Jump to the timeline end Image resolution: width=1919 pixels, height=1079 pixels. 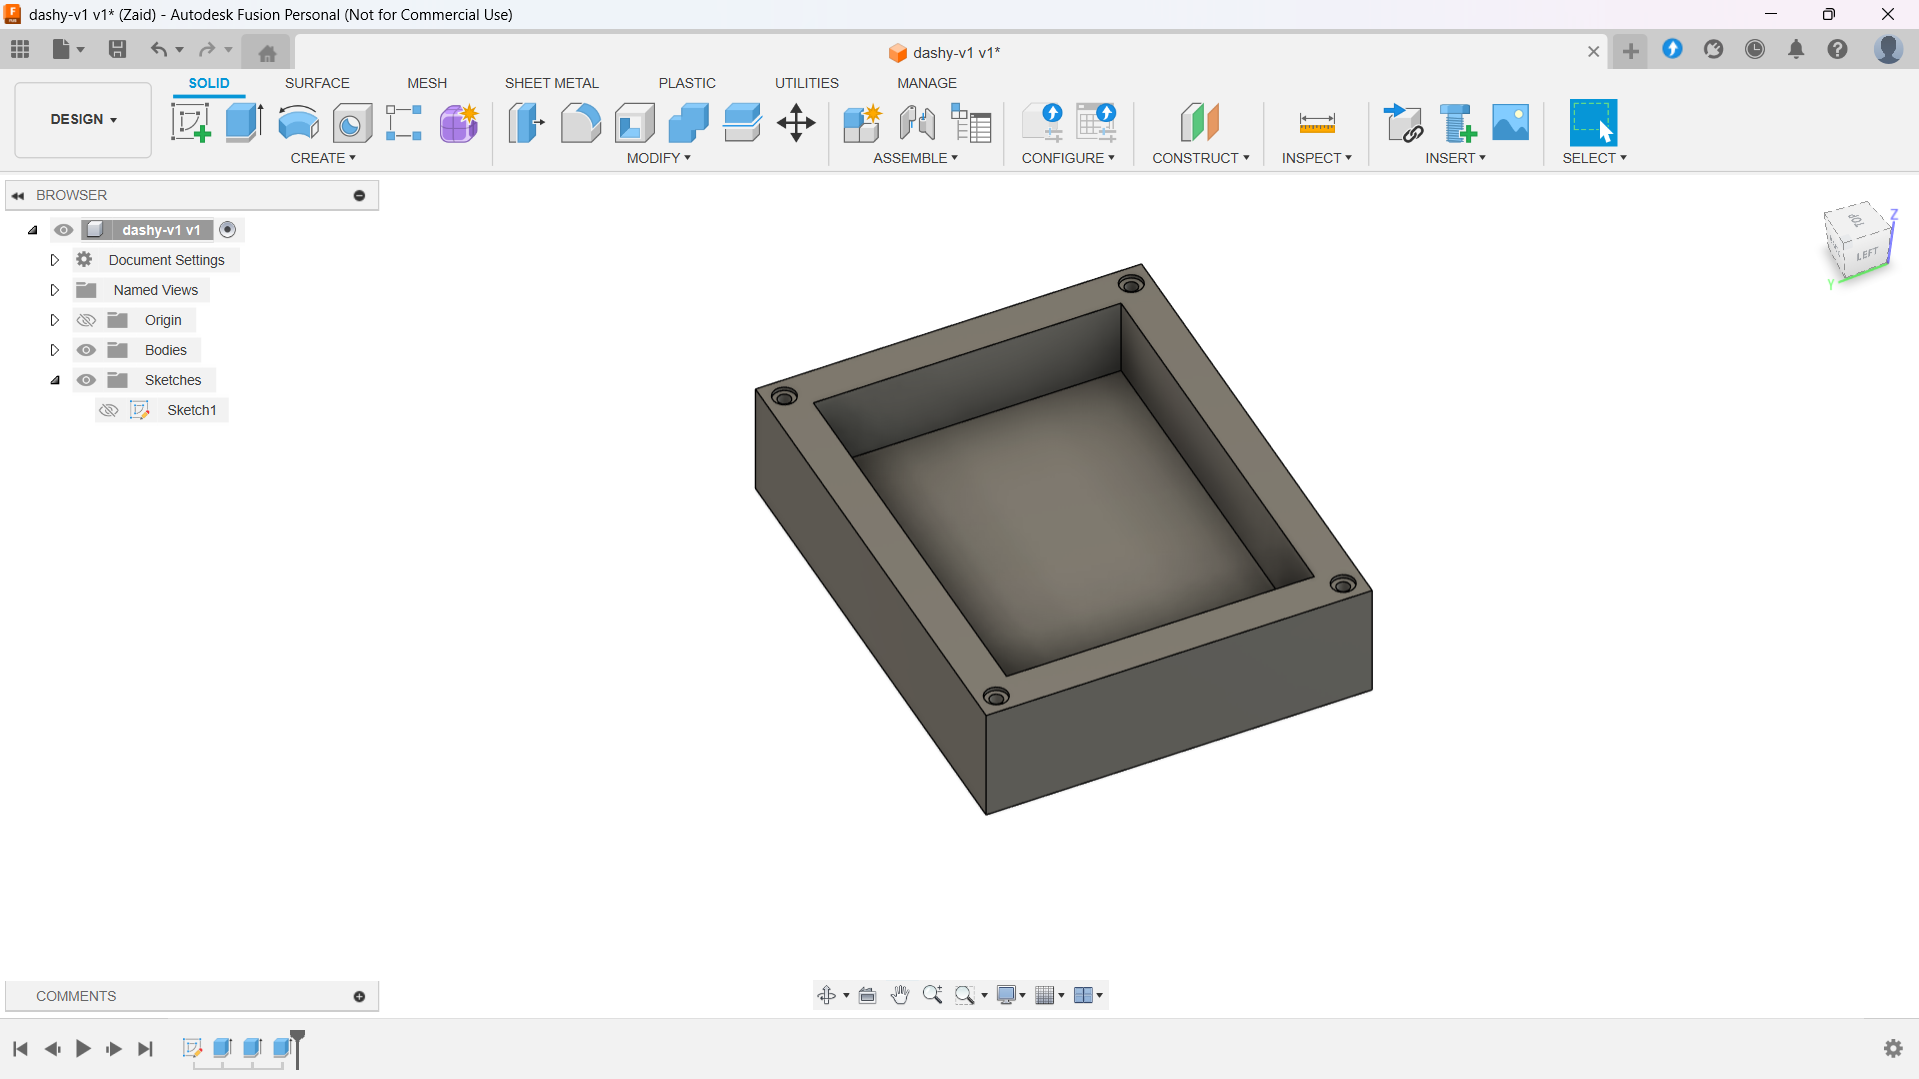tap(146, 1049)
